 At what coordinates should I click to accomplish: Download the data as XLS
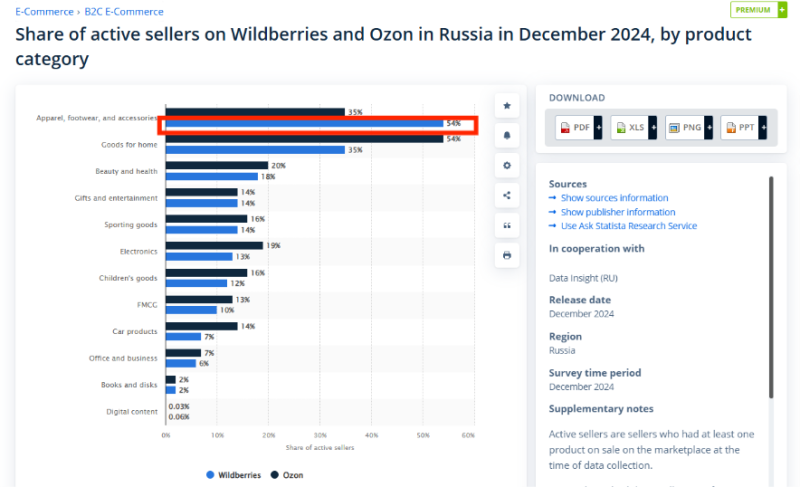click(634, 128)
